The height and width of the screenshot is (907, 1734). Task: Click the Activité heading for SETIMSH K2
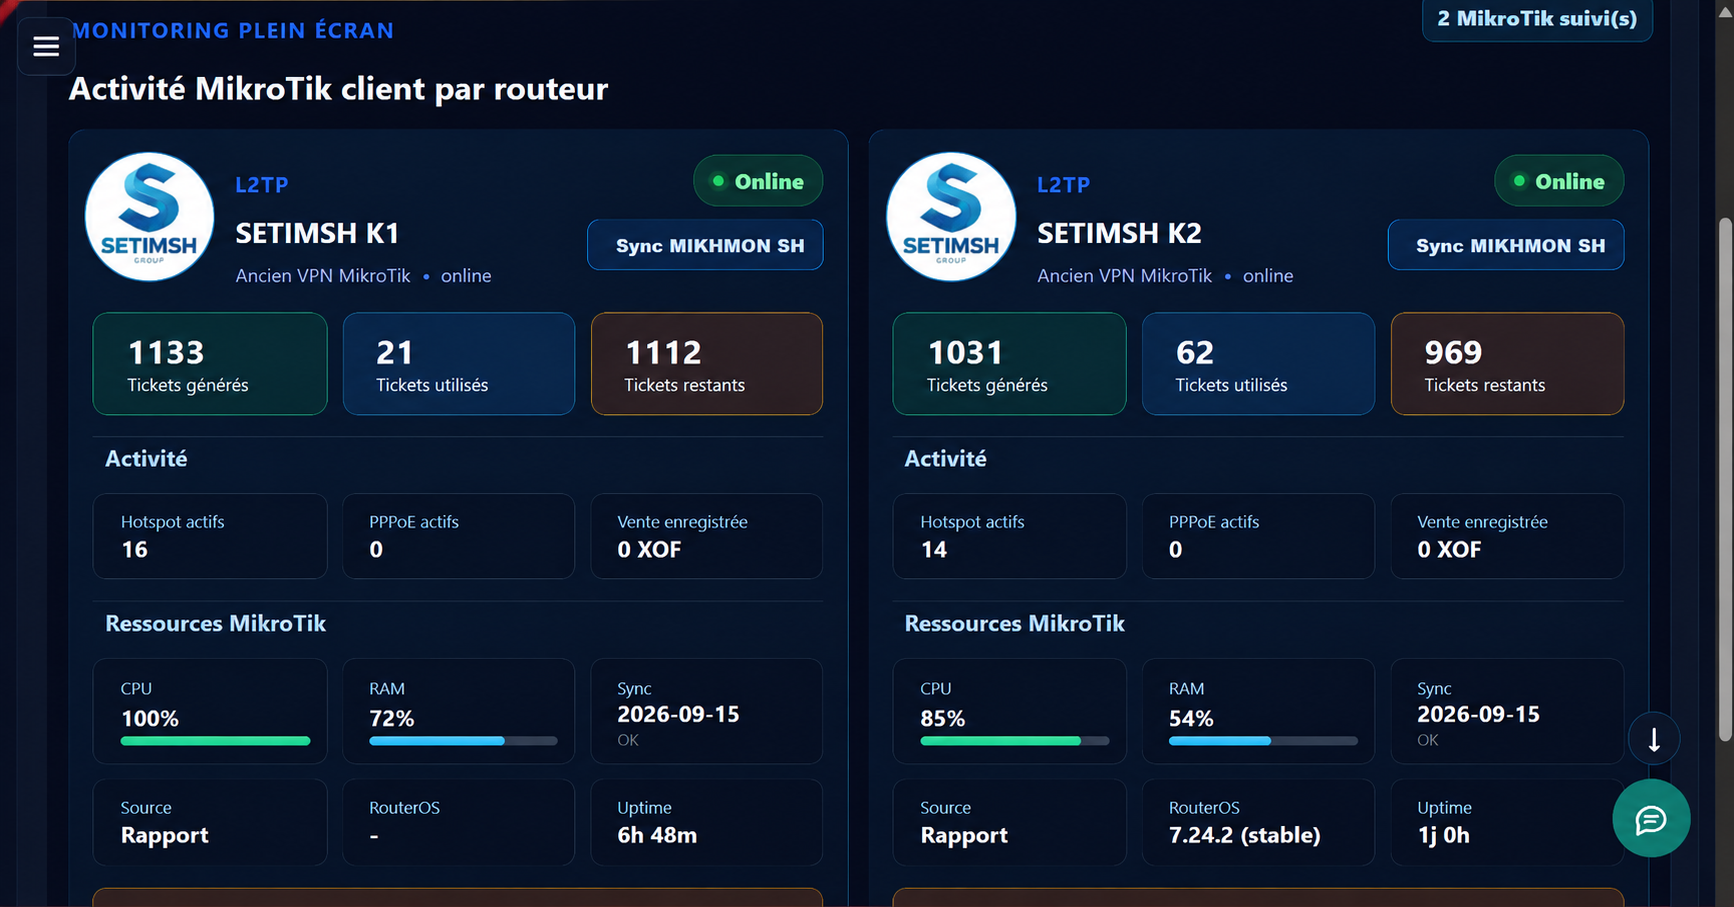(x=945, y=459)
